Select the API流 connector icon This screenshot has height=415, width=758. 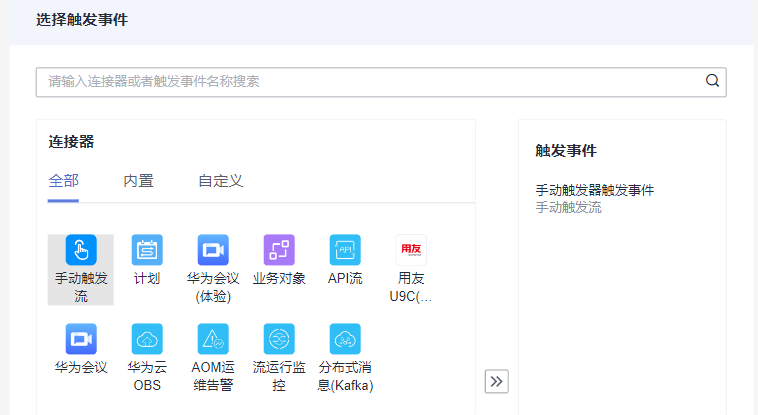click(x=345, y=250)
